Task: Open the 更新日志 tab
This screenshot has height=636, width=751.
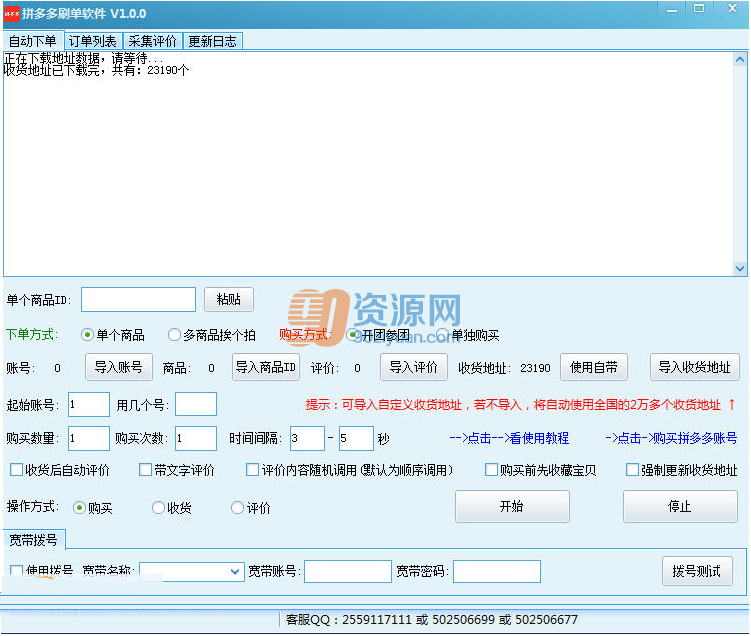Action: 212,42
